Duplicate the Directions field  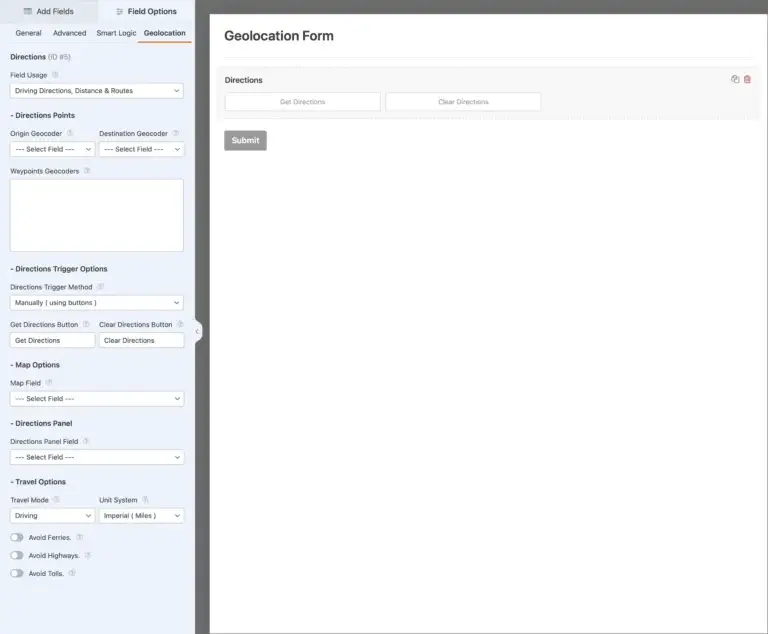(735, 79)
